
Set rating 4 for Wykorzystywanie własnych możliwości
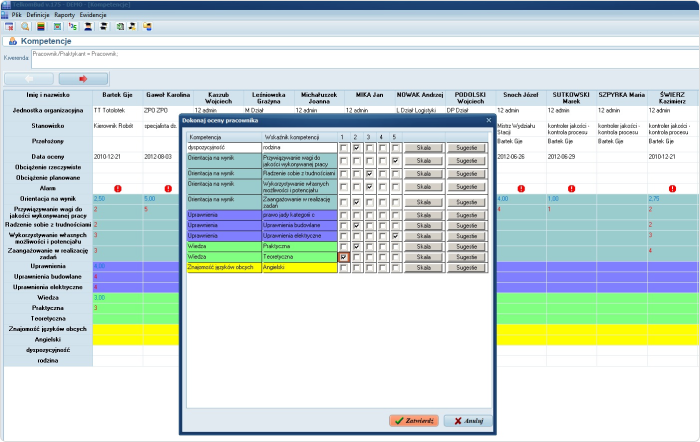[x=383, y=187]
